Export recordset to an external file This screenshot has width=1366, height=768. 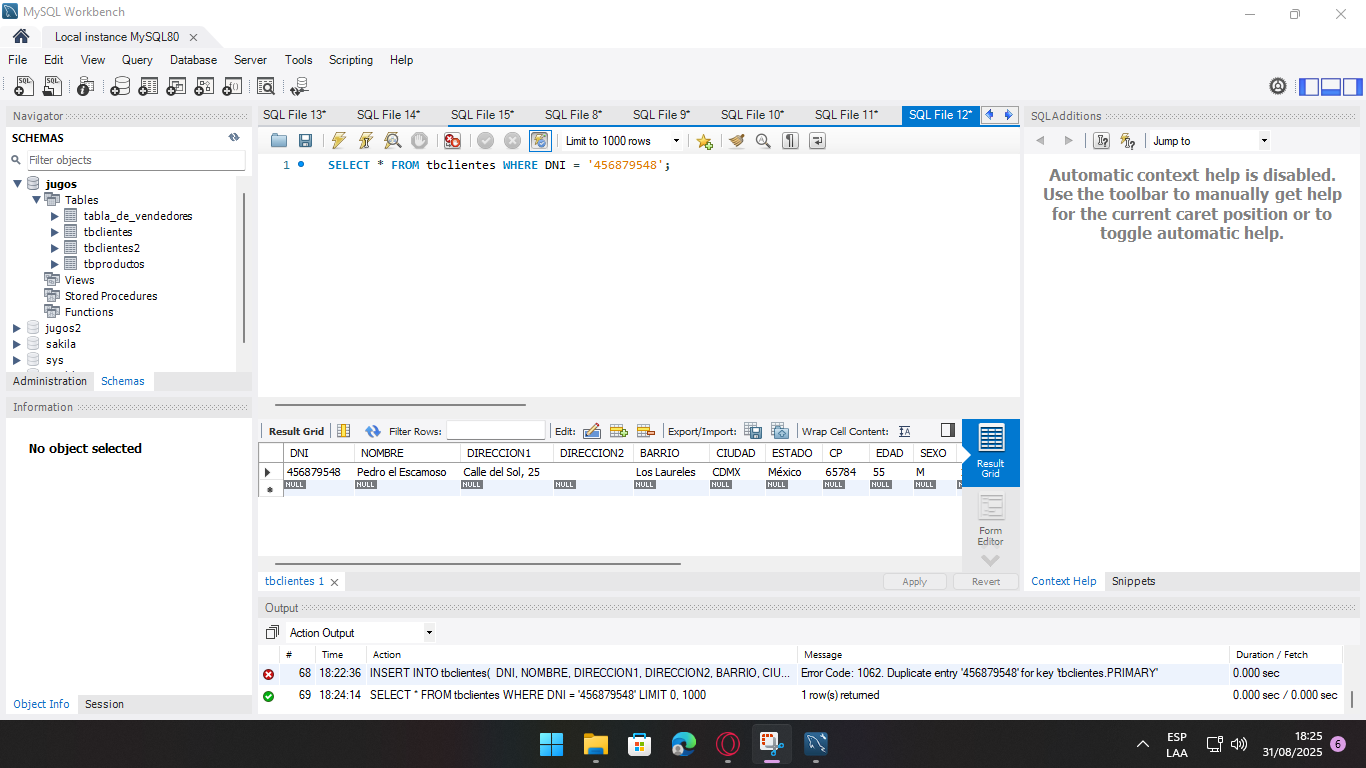753,431
